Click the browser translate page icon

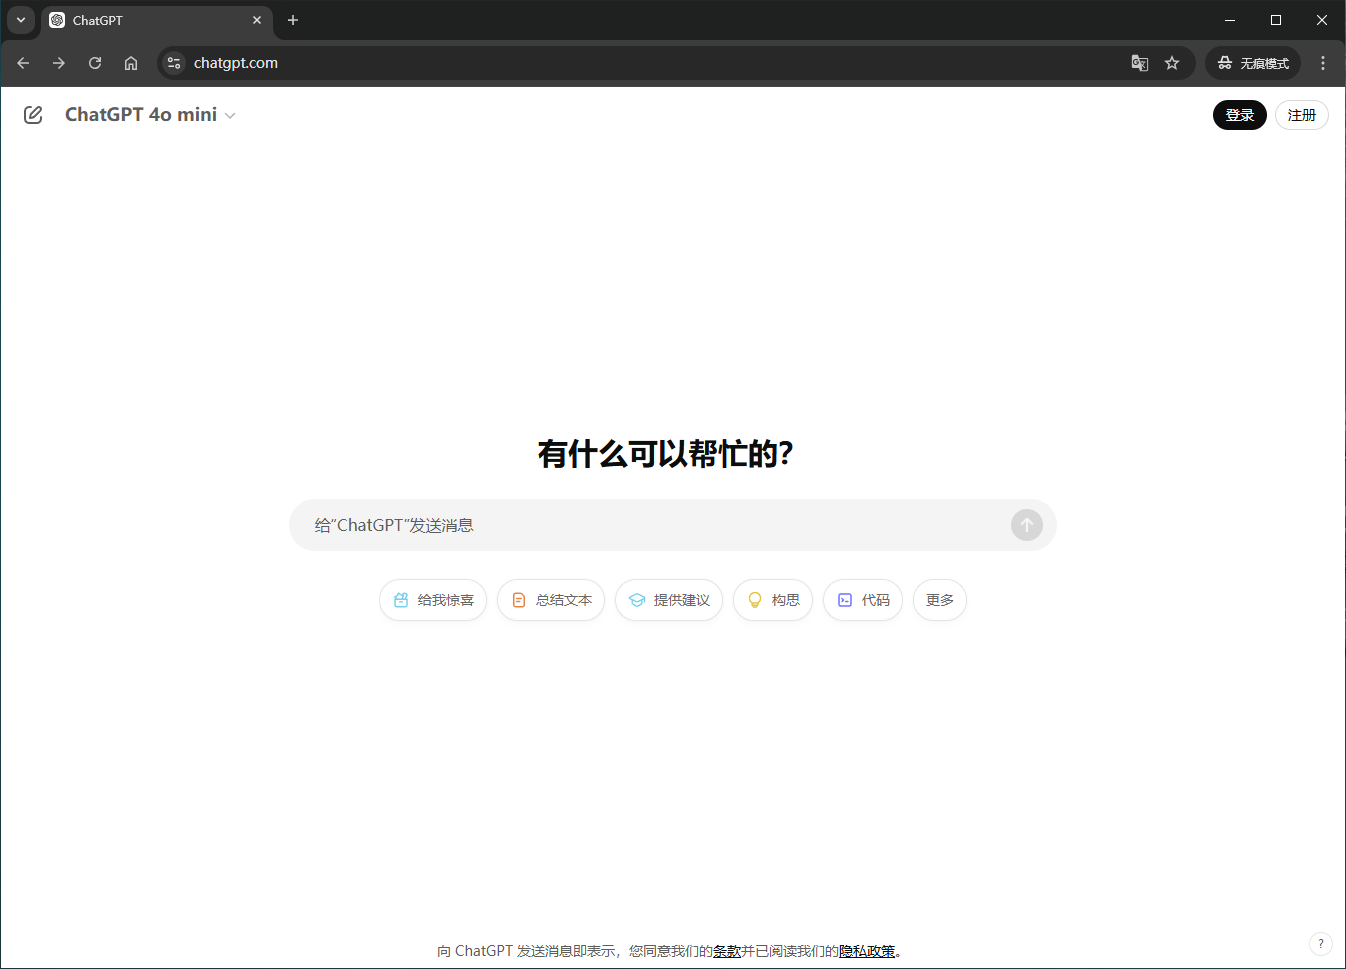pyautogui.click(x=1140, y=63)
